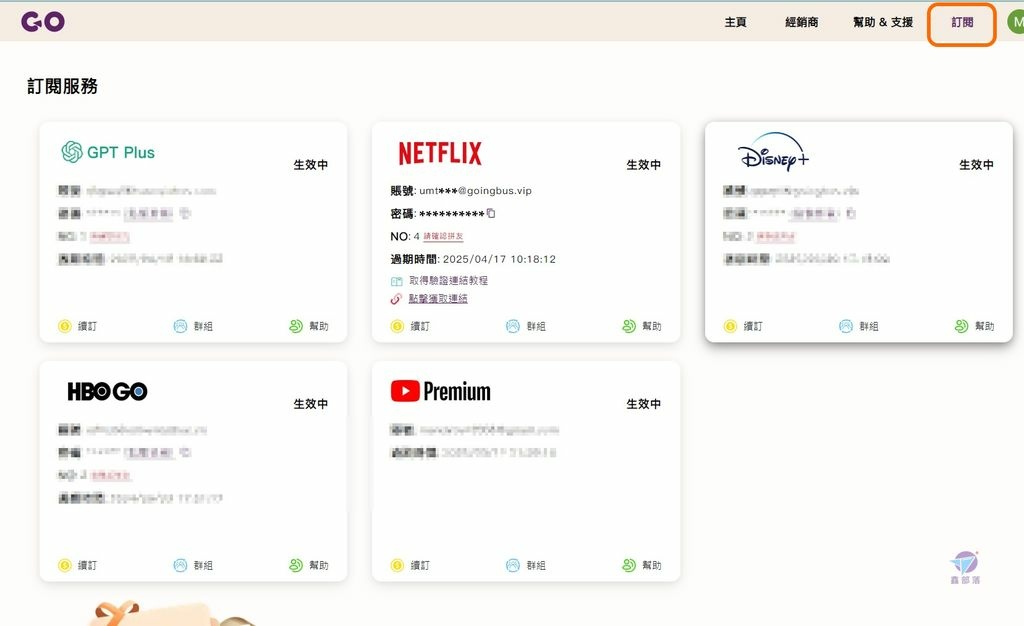Click 群組 on the HBO GO card

(193, 565)
